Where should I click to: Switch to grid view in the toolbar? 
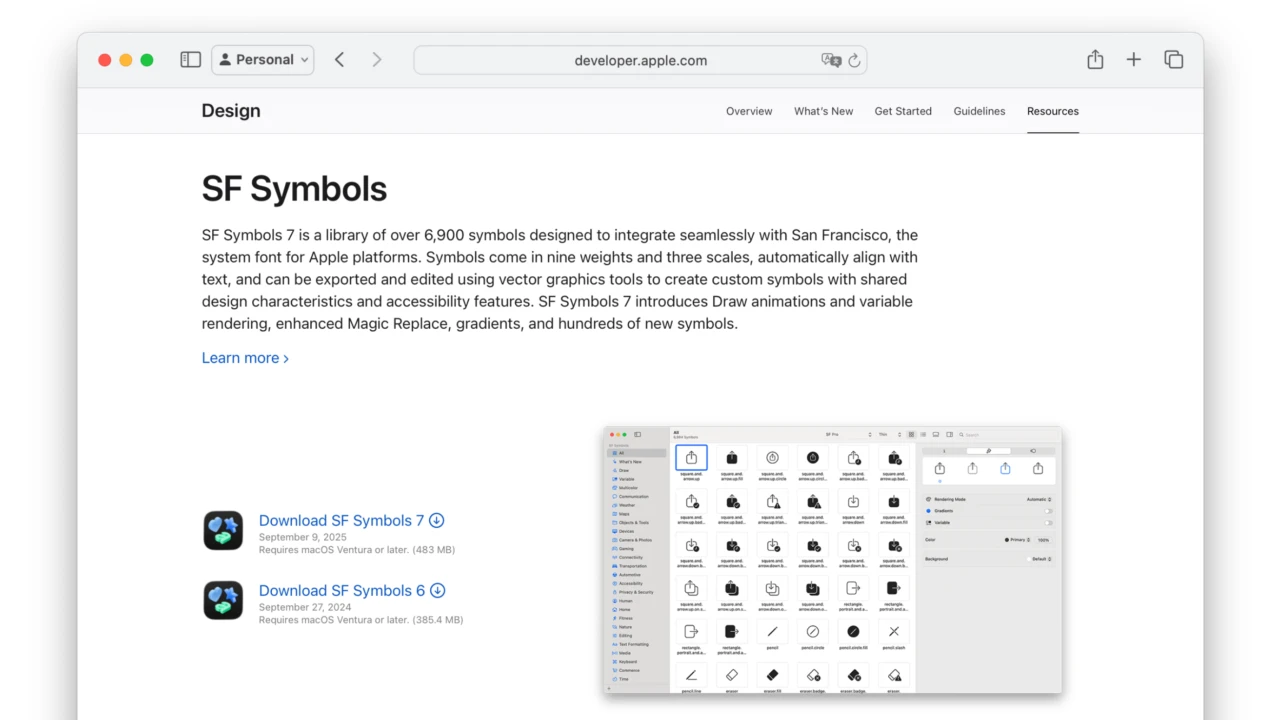(913, 433)
